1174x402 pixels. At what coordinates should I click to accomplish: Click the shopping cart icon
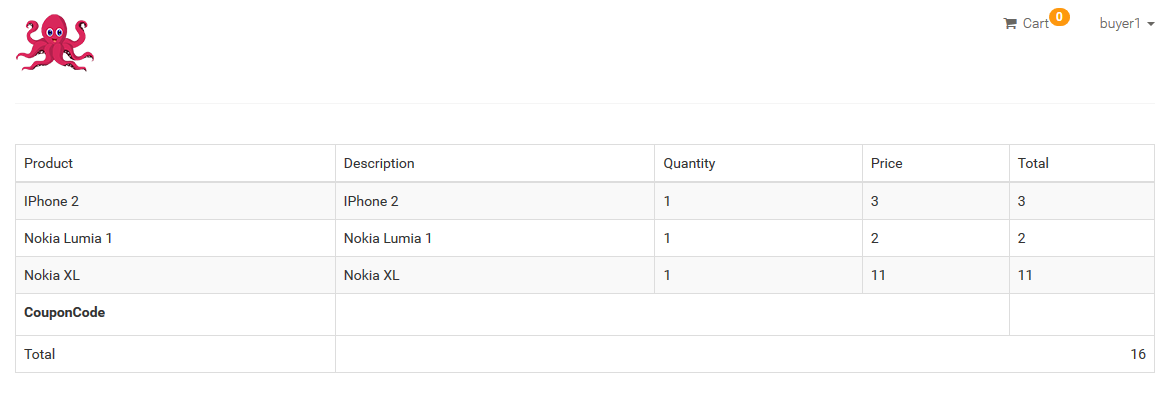click(x=1010, y=23)
